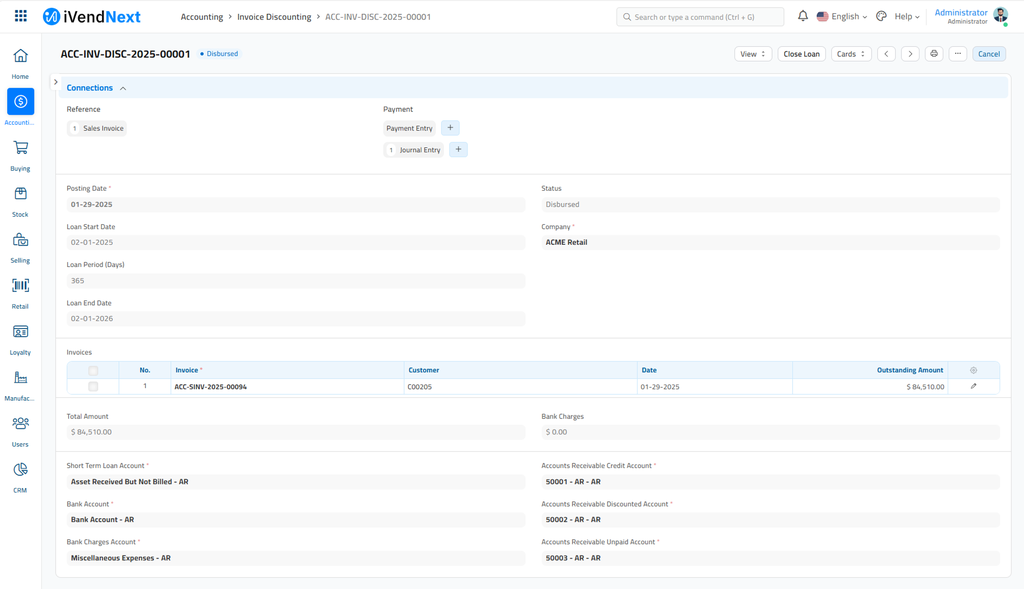
Task: Expand the Cards dropdown
Action: coord(851,54)
